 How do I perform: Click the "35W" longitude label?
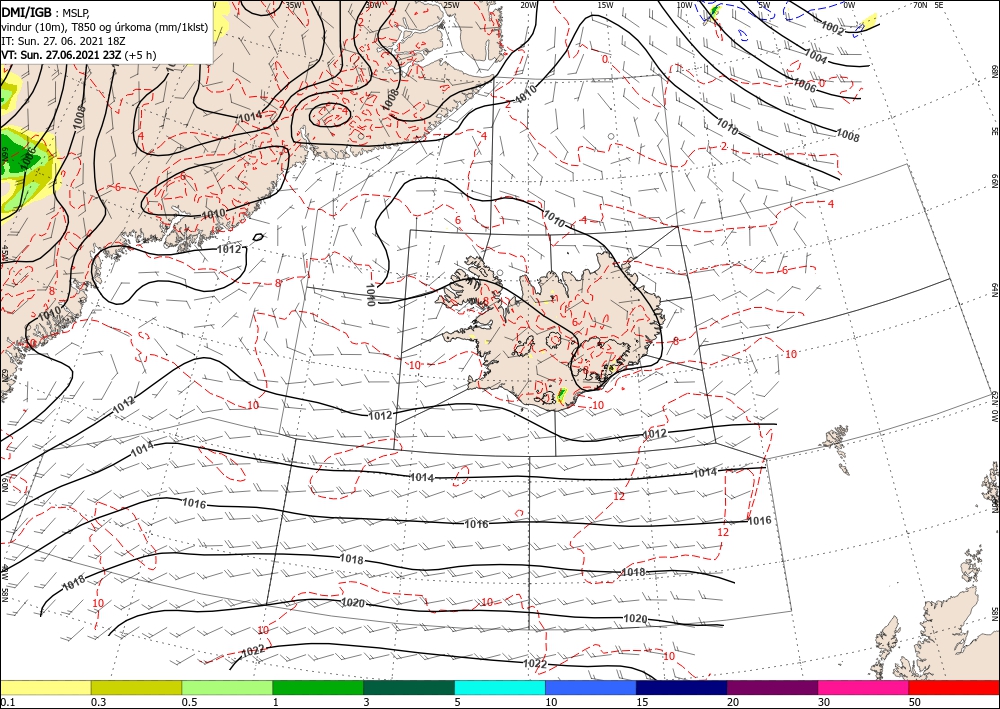(x=293, y=5)
